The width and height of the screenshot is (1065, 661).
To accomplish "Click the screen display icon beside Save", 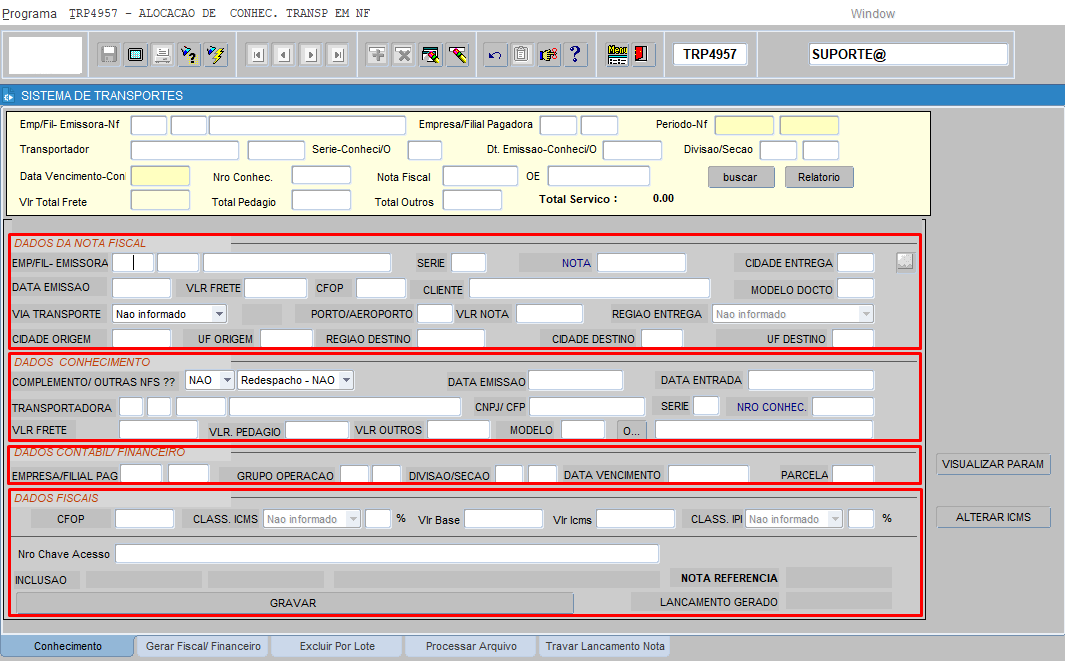I will [135, 54].
